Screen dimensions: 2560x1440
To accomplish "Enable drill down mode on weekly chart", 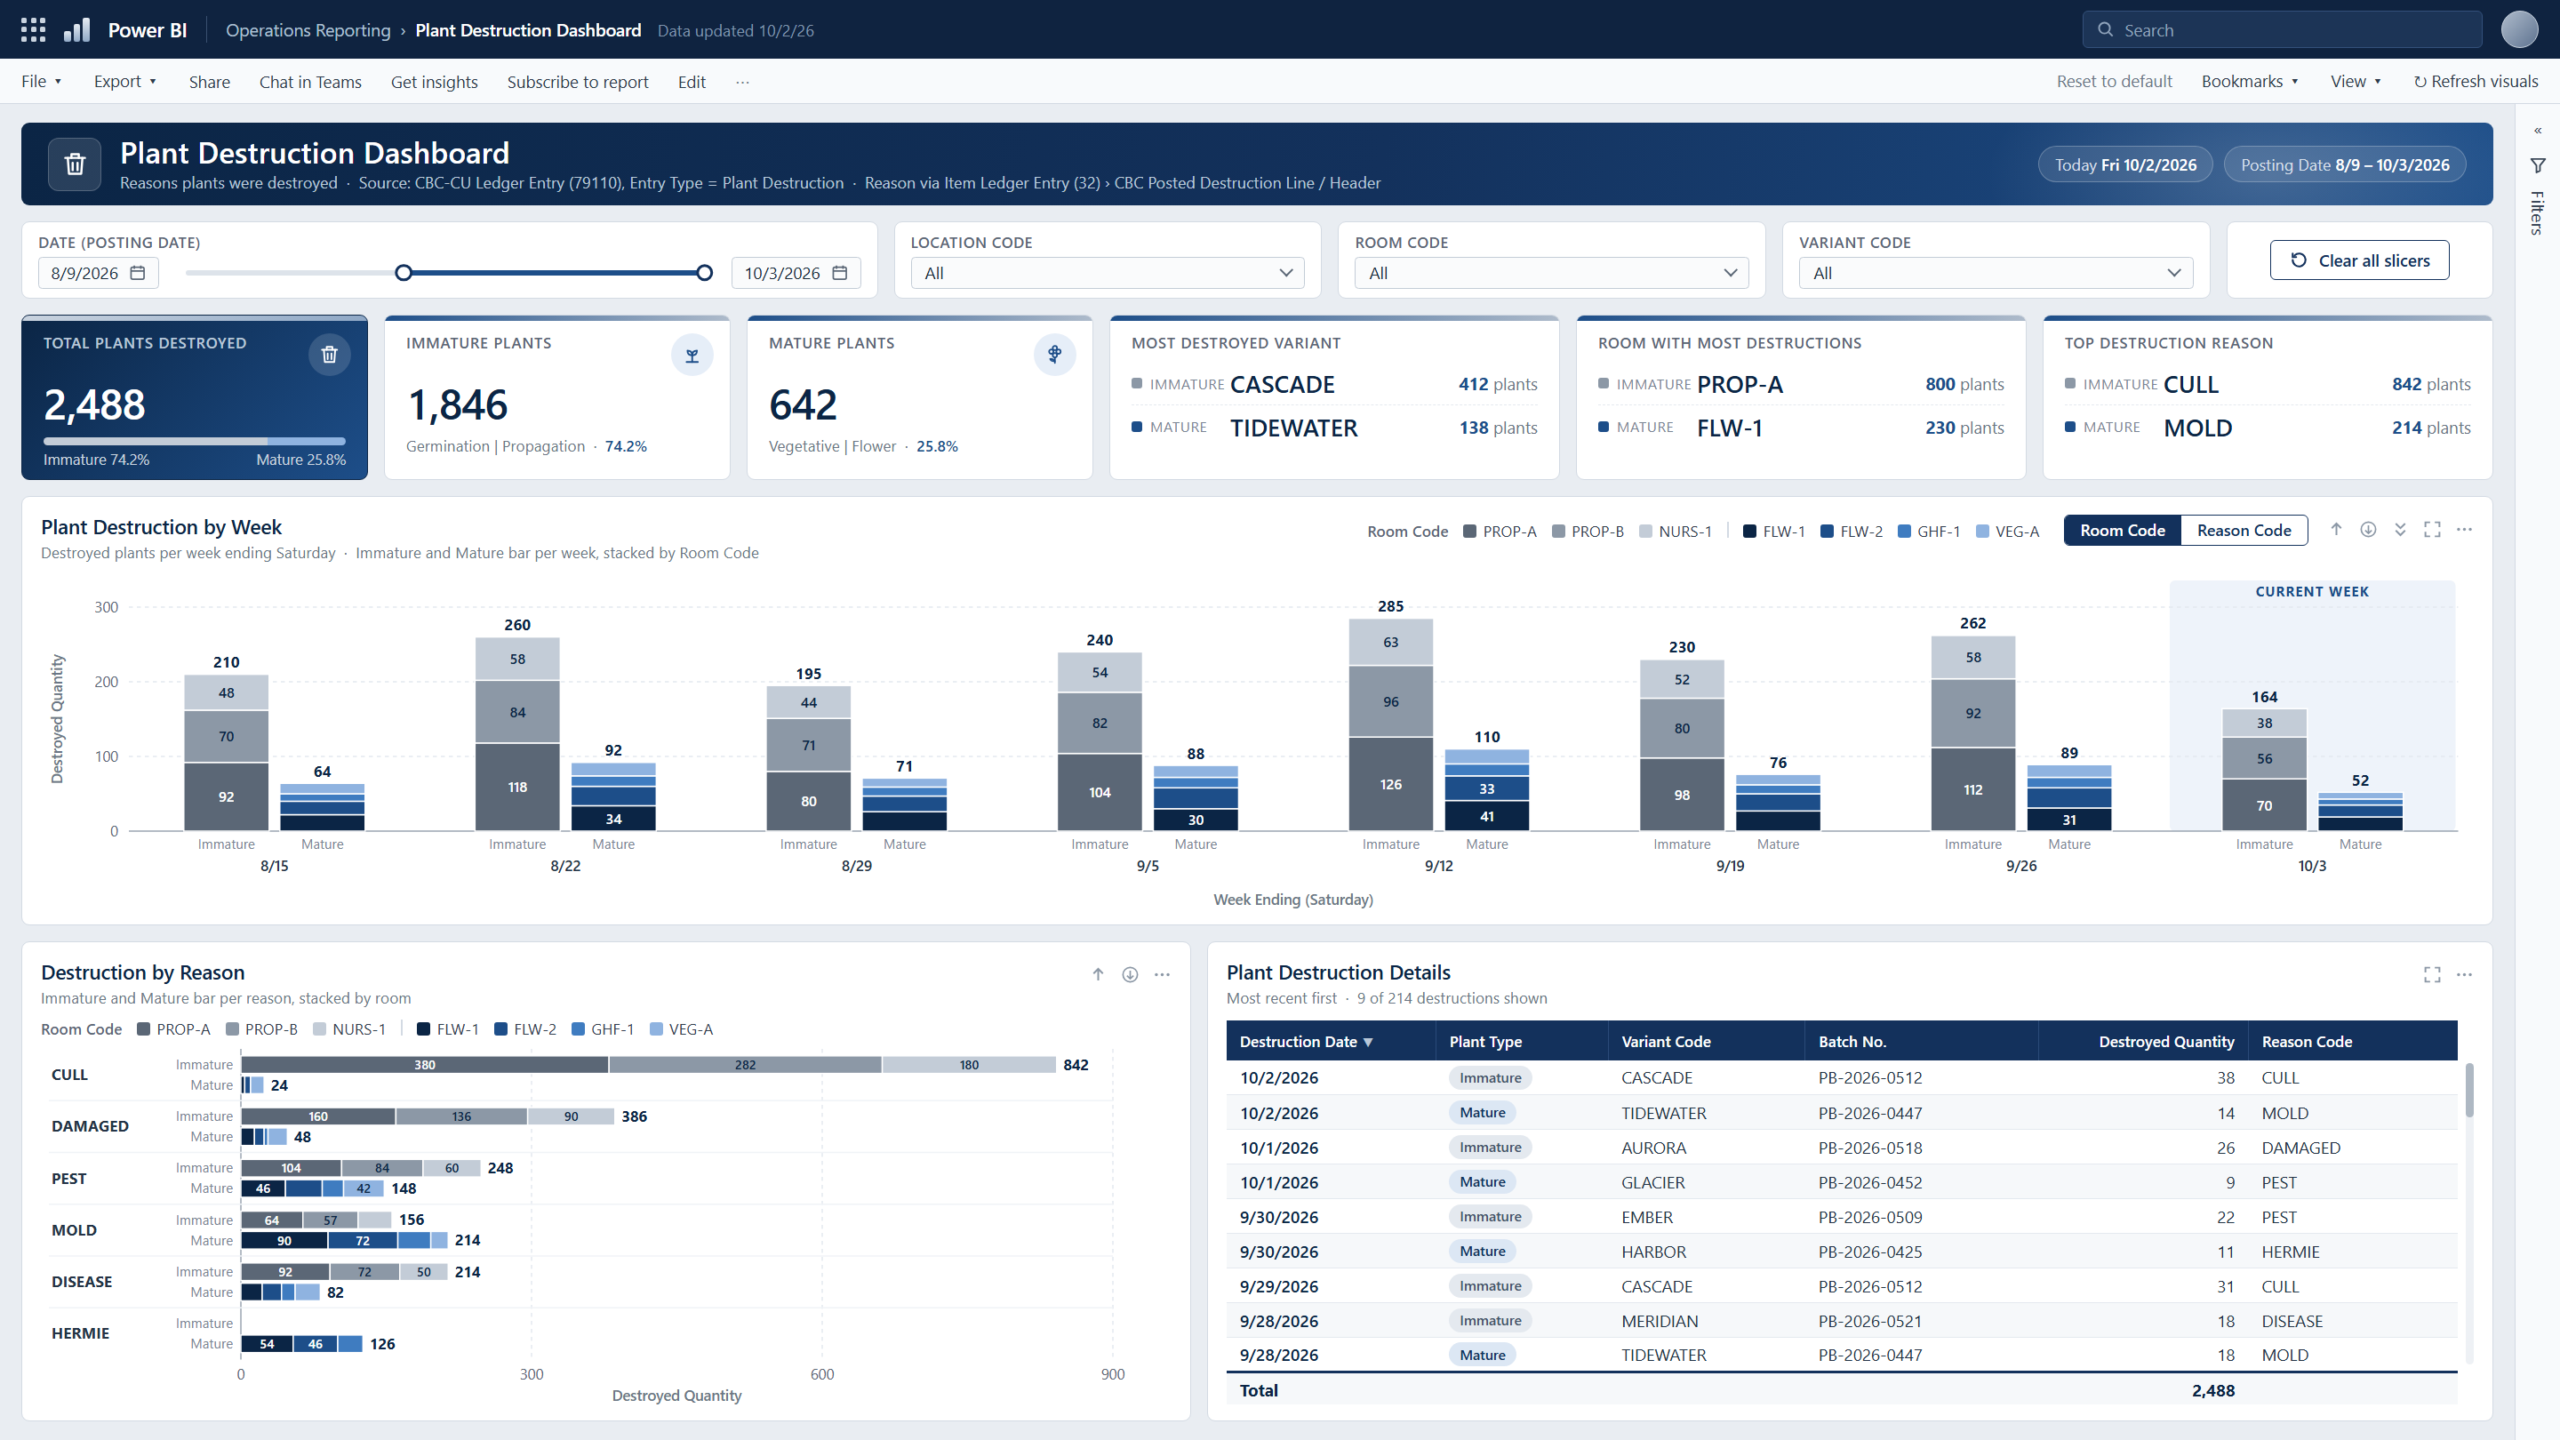I will (2368, 529).
